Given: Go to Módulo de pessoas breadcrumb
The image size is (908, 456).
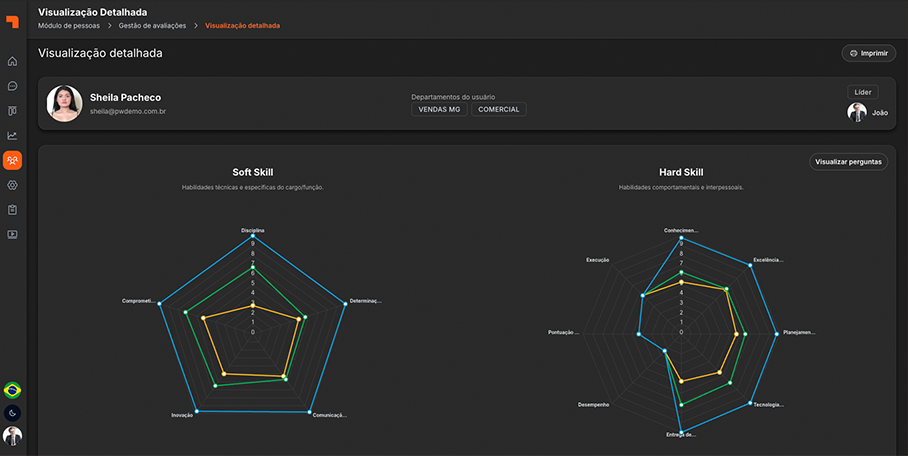Looking at the screenshot, I should click(x=69, y=25).
